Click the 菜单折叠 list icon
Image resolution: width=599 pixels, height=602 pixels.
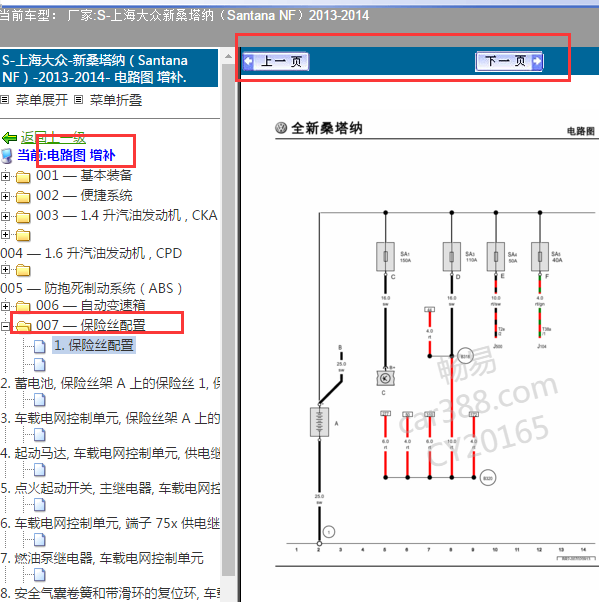pyautogui.click(x=78, y=100)
